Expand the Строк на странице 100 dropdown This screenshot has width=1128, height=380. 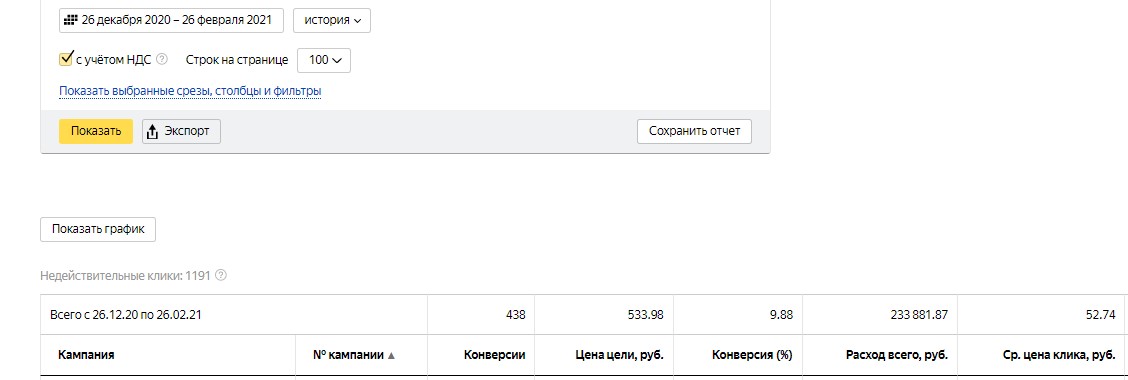click(x=324, y=60)
